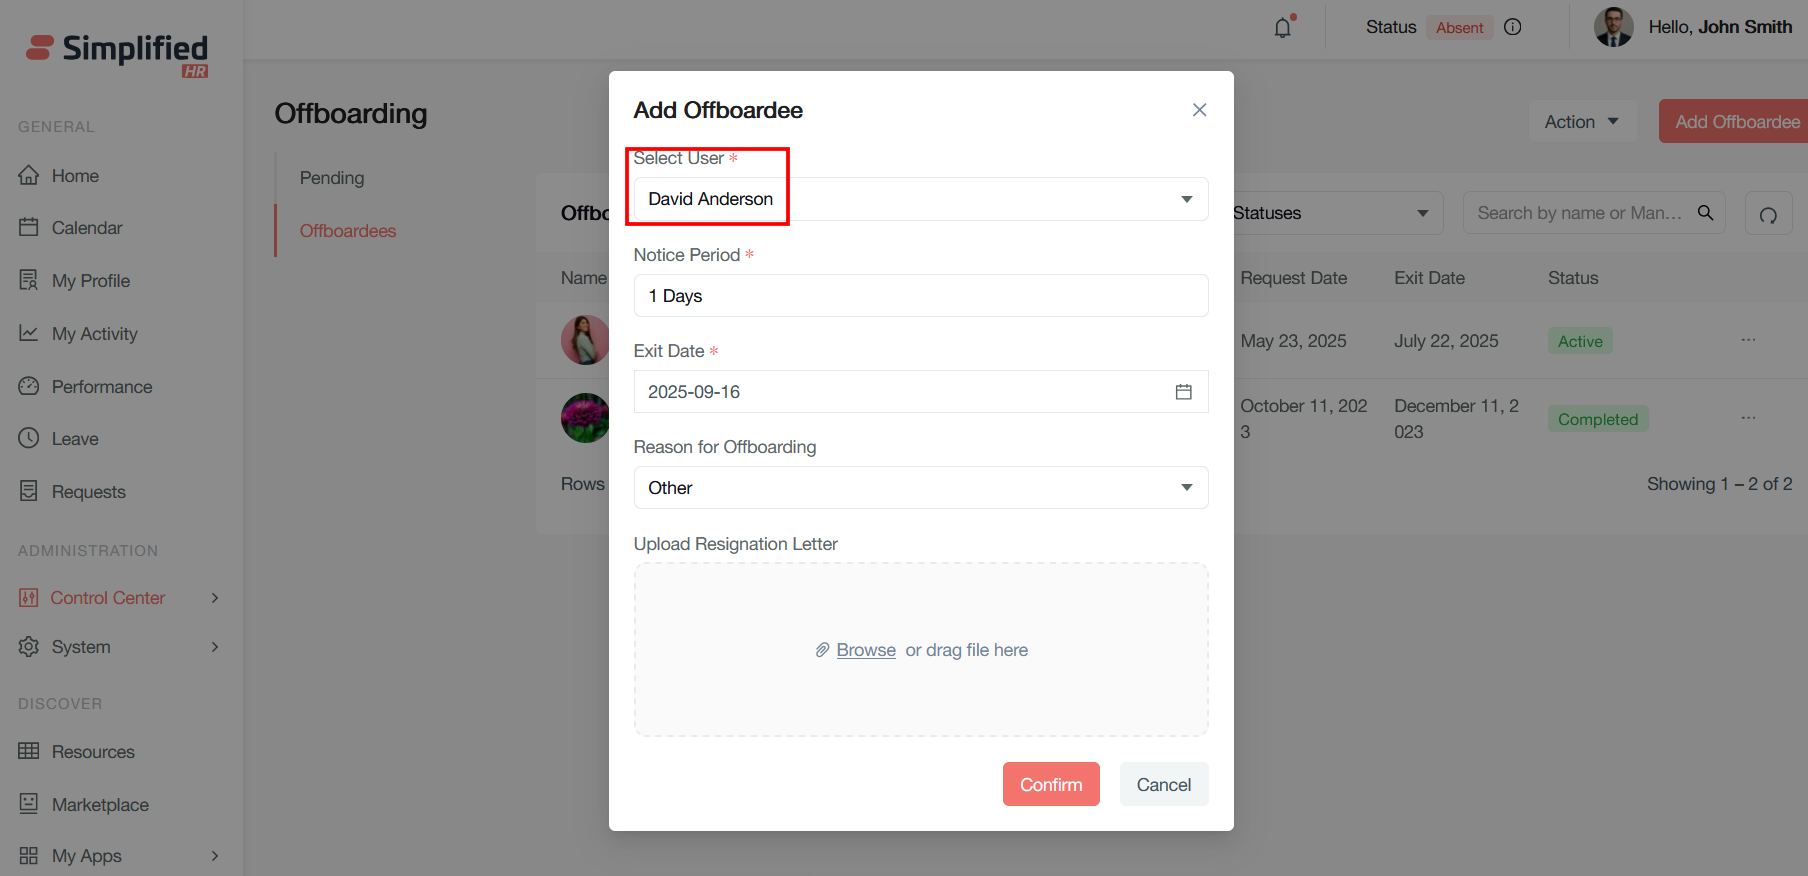Click the refresh icon beside search
This screenshot has height=876, width=1808.
click(x=1768, y=214)
